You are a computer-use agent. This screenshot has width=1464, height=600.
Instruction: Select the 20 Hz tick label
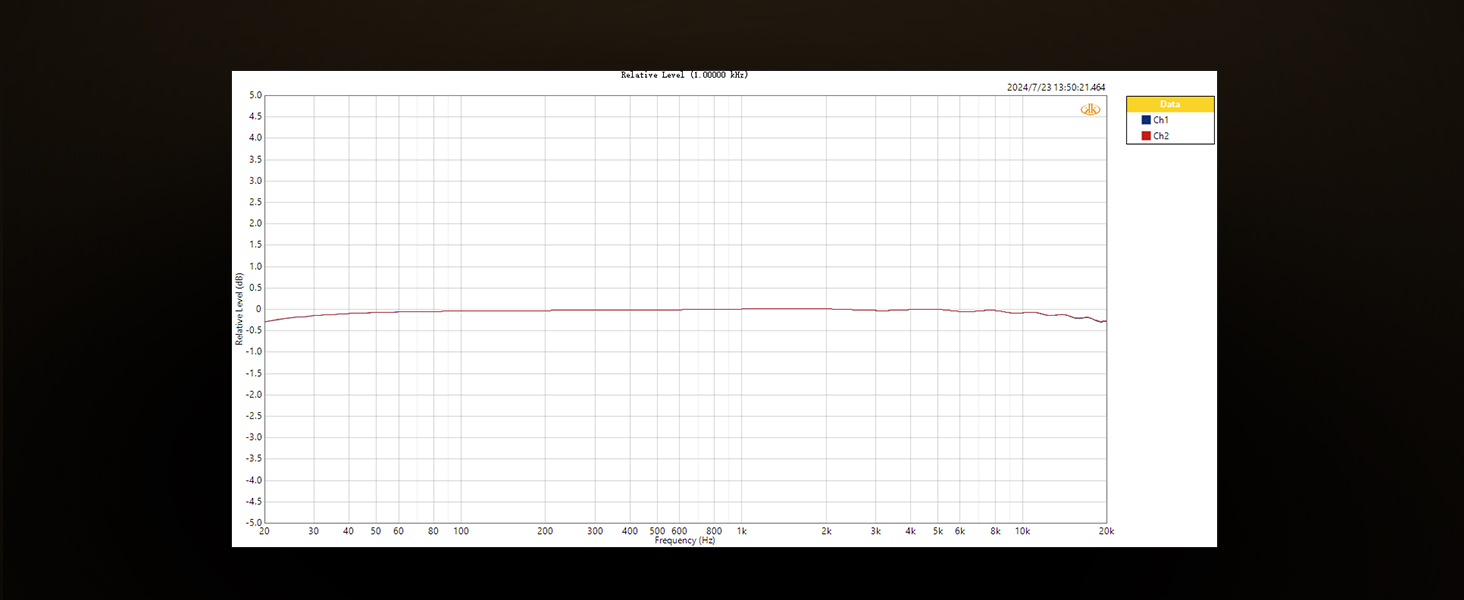click(265, 531)
